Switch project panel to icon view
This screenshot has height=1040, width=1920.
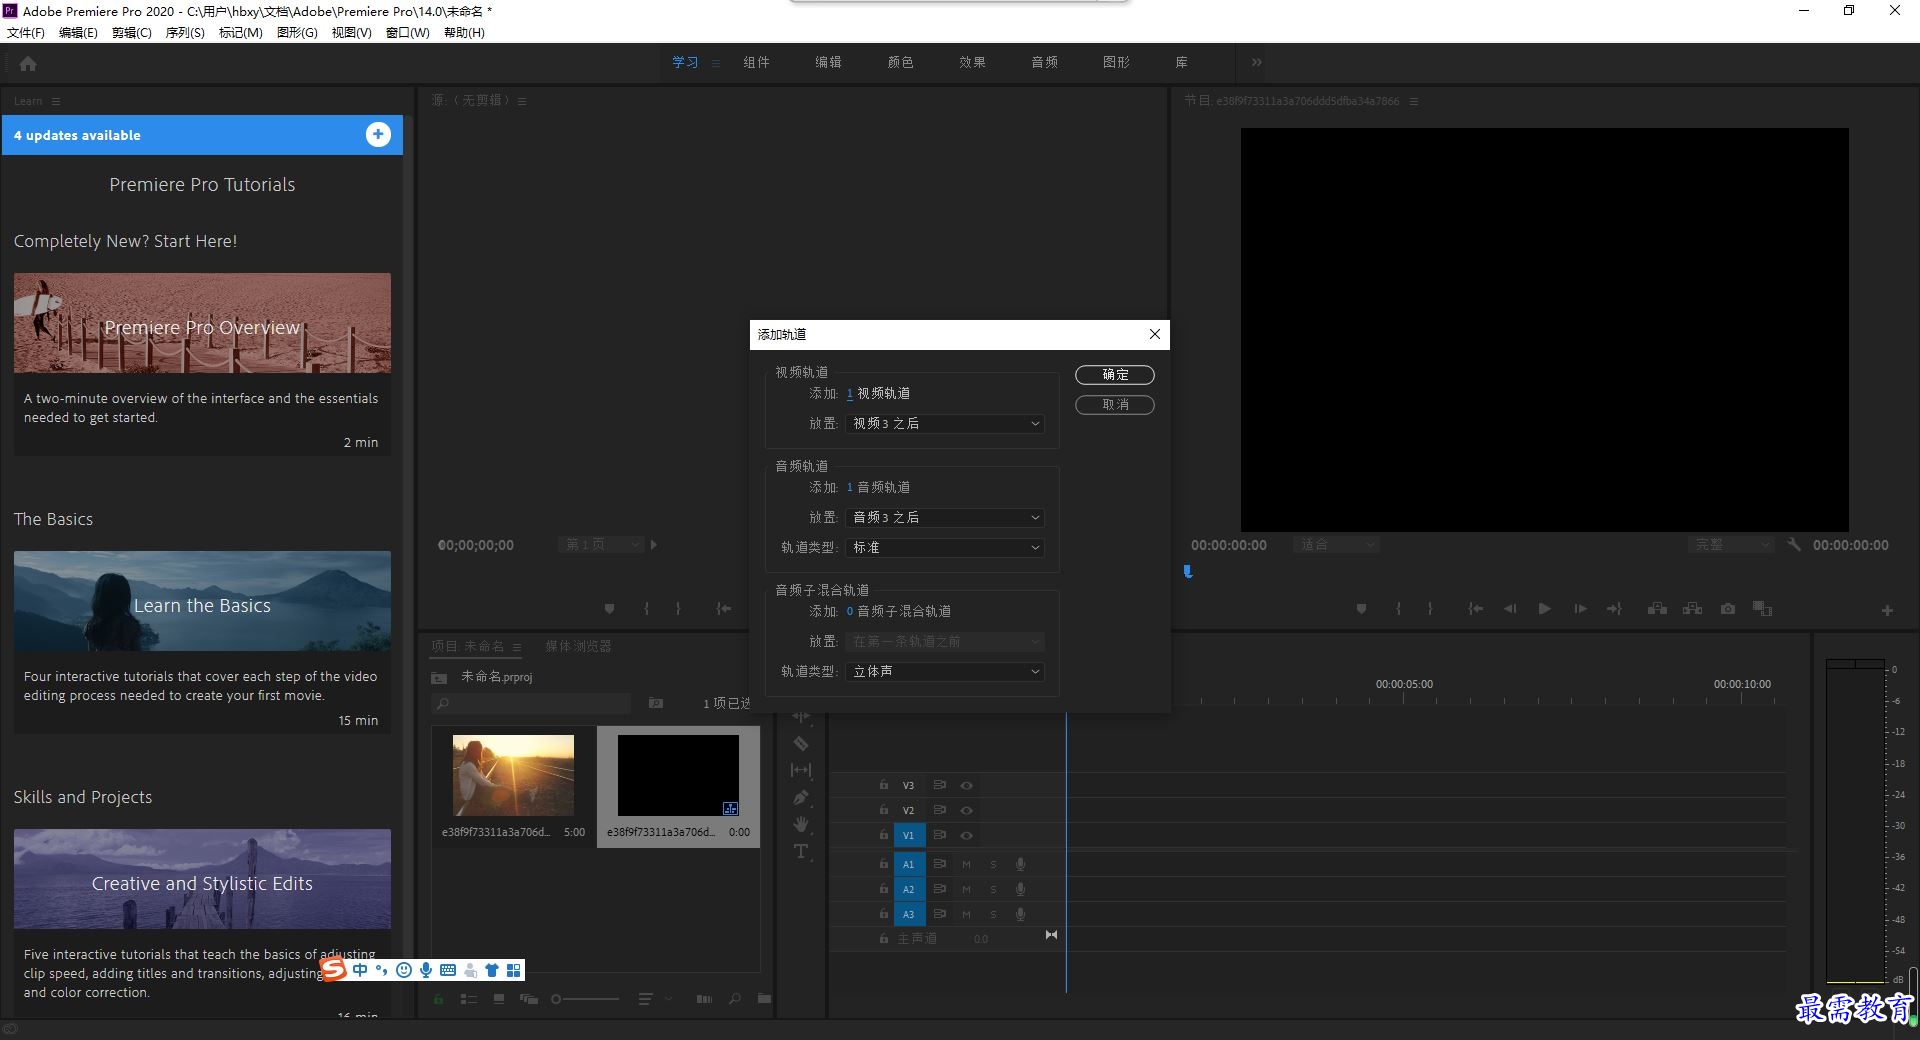[x=498, y=998]
